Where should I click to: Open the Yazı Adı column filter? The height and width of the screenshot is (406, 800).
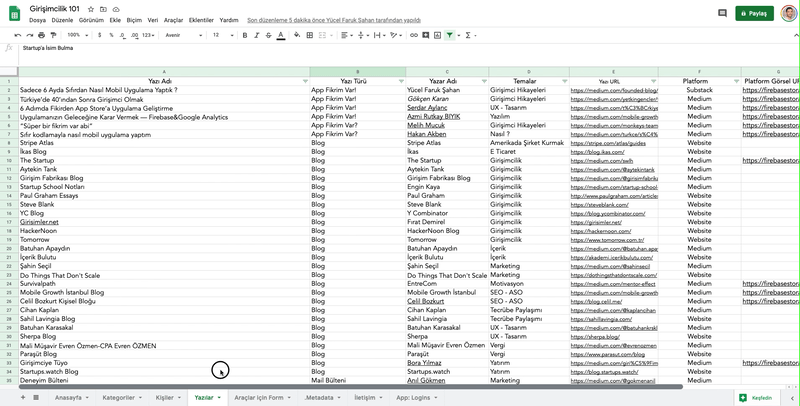(x=305, y=82)
